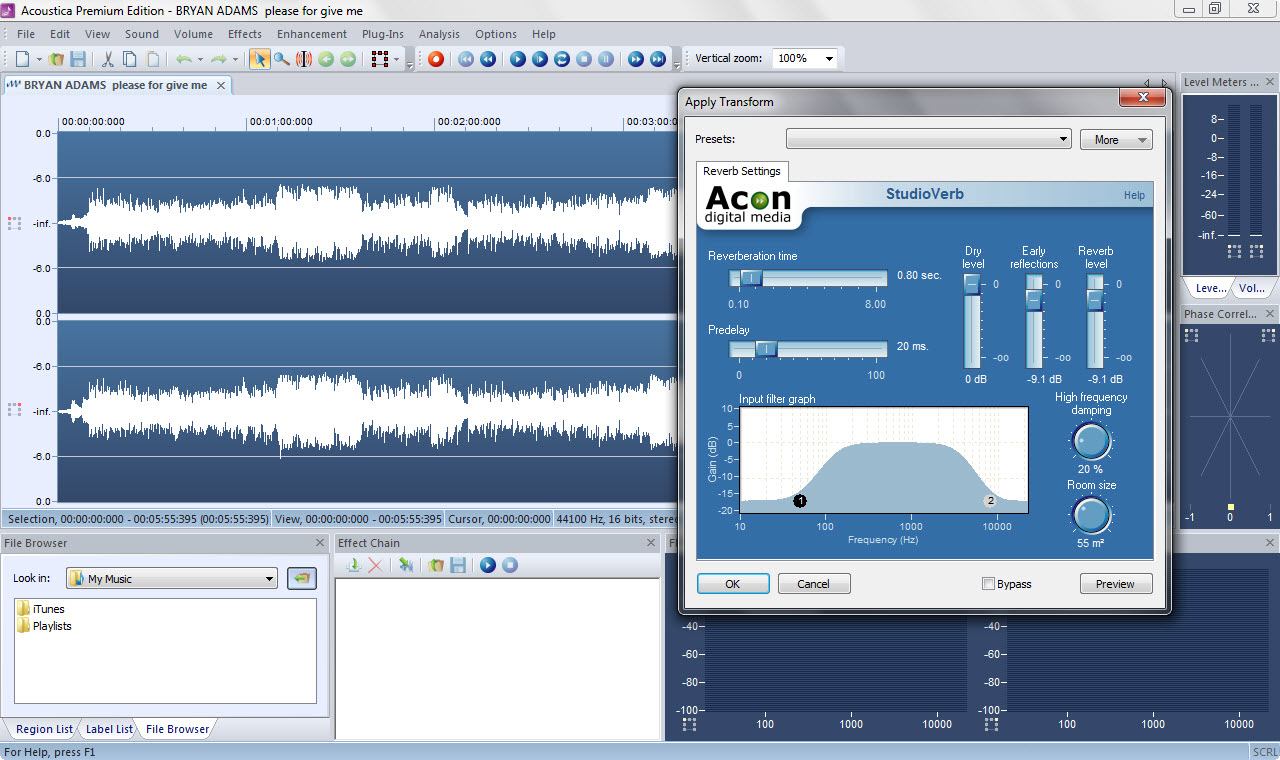
Task: Click the Paste clipboard toolbar icon
Action: 152,59
